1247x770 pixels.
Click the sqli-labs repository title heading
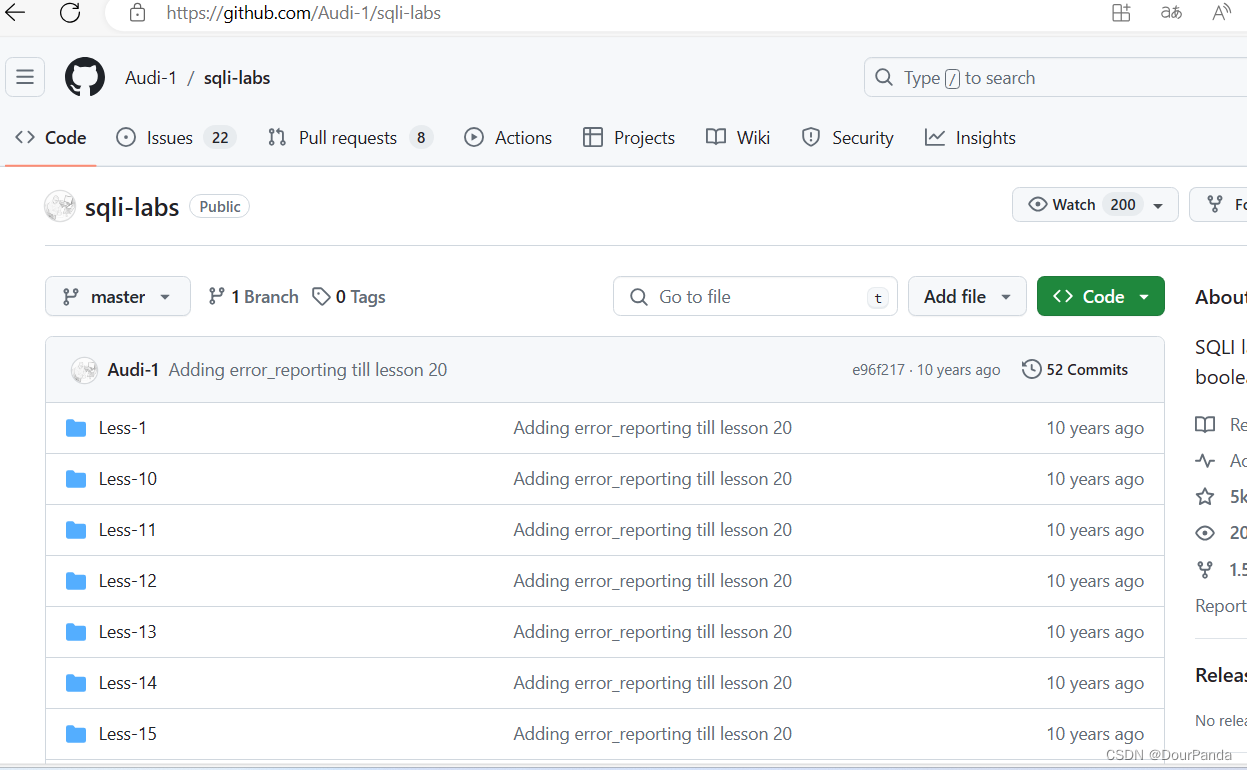tap(132, 207)
